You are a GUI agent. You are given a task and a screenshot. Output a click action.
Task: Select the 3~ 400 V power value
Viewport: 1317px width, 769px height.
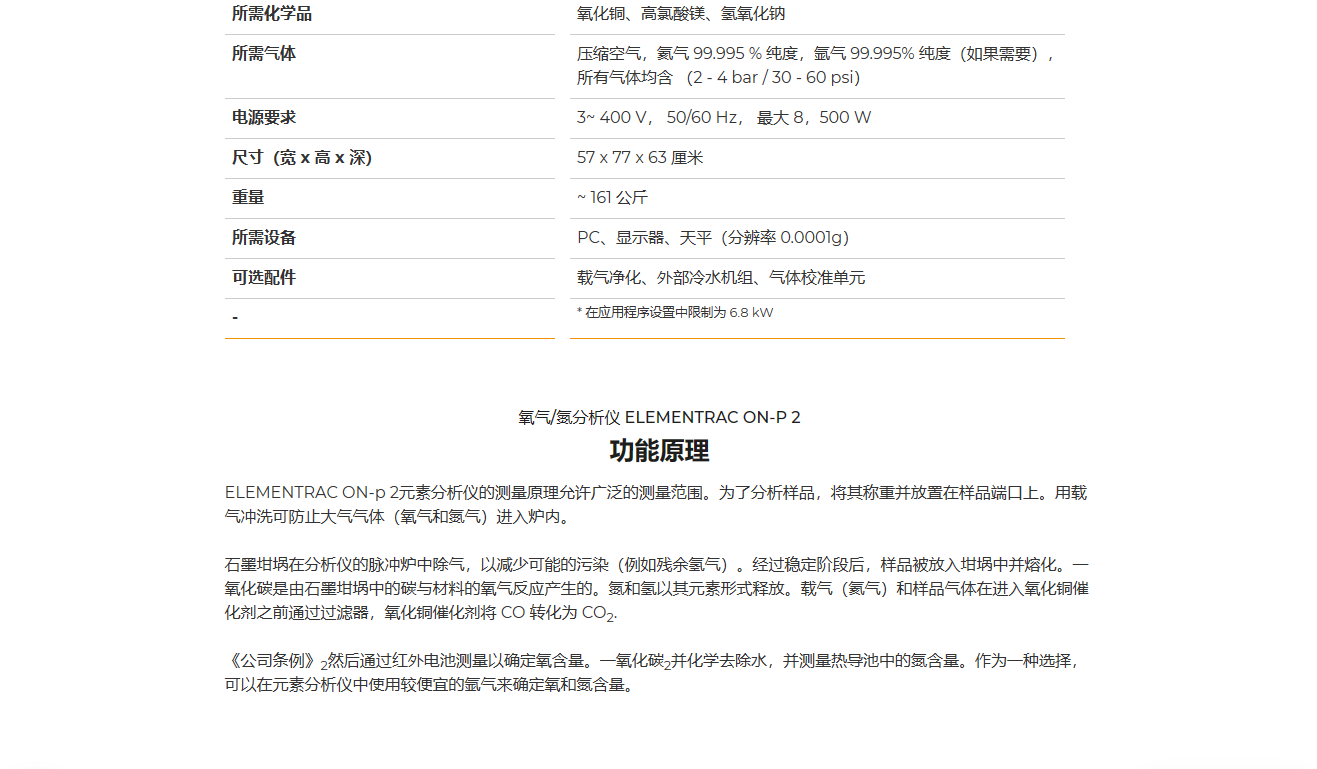[x=723, y=118]
